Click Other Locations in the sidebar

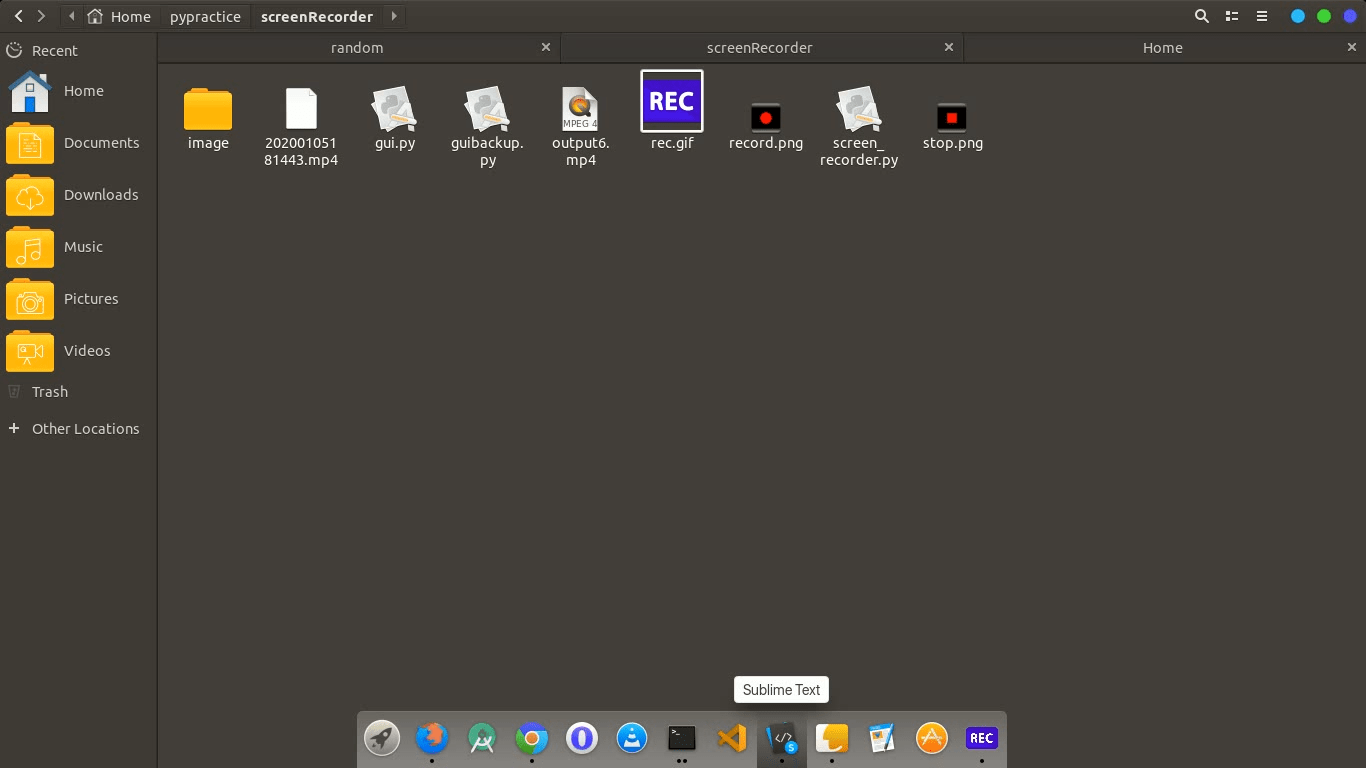[x=78, y=429]
